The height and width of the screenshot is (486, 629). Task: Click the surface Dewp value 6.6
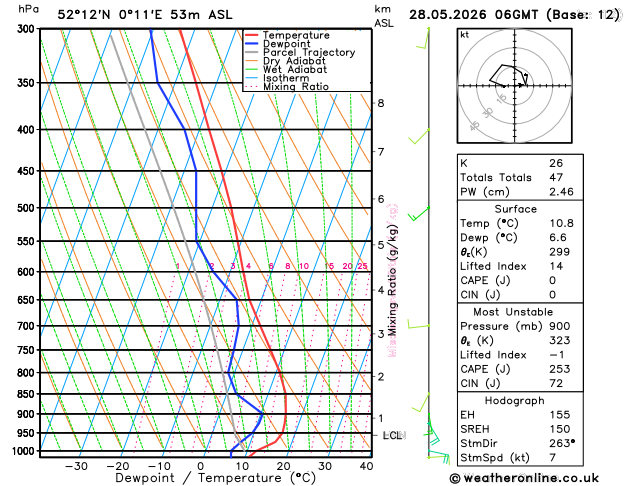[558, 238]
